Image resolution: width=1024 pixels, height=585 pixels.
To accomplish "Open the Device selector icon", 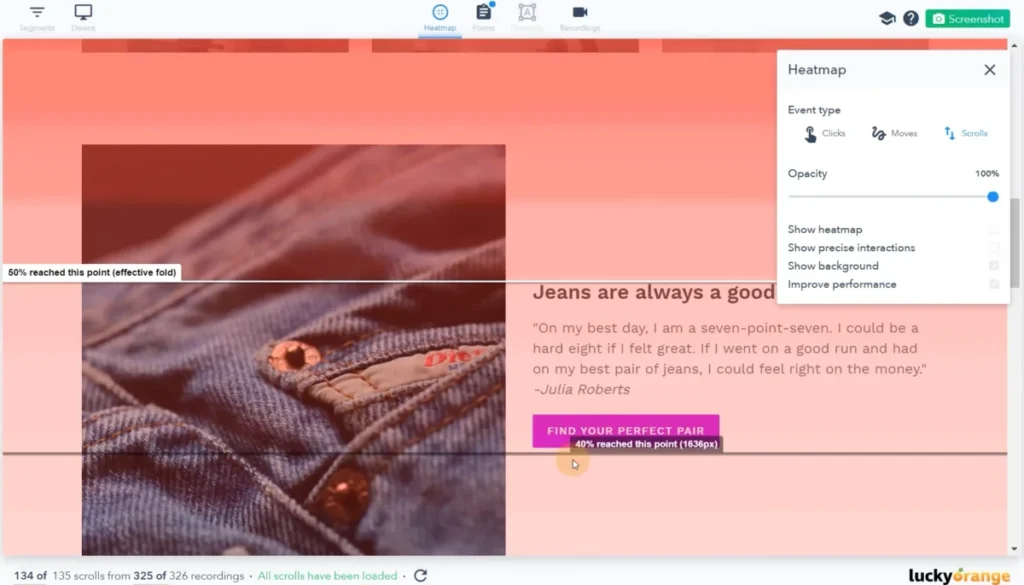I will (83, 12).
